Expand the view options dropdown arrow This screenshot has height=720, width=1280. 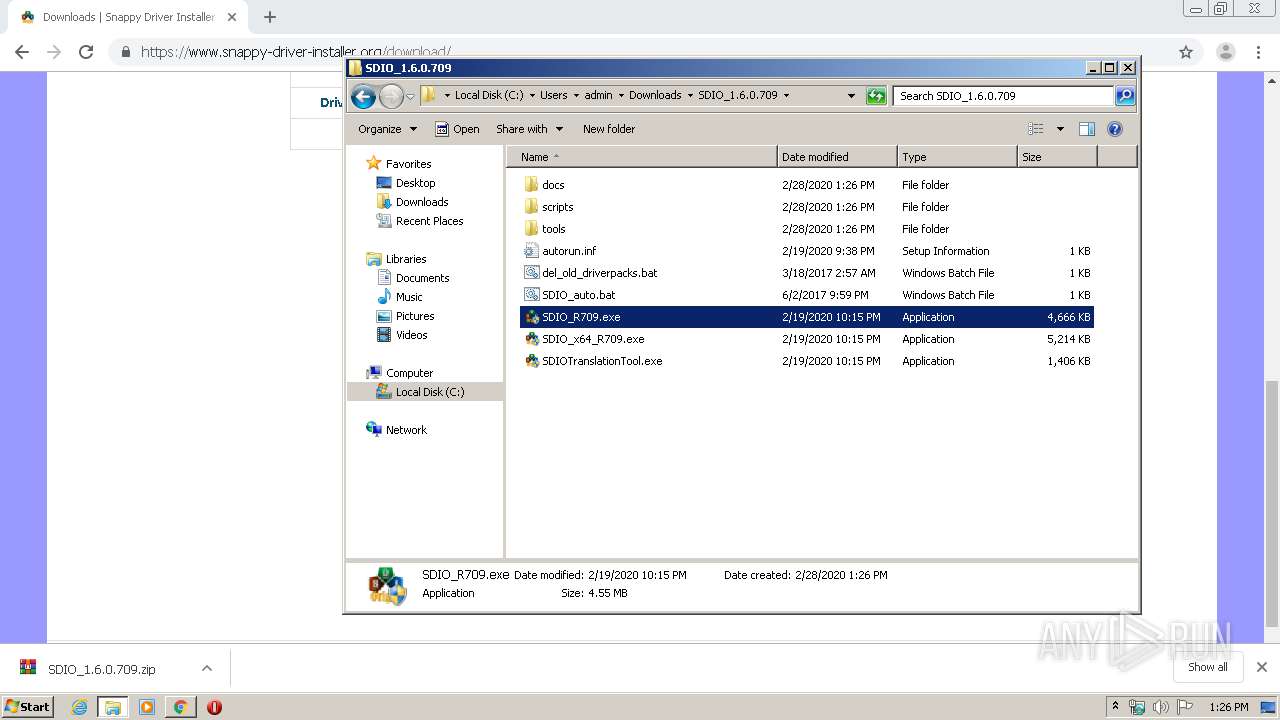coord(1060,129)
